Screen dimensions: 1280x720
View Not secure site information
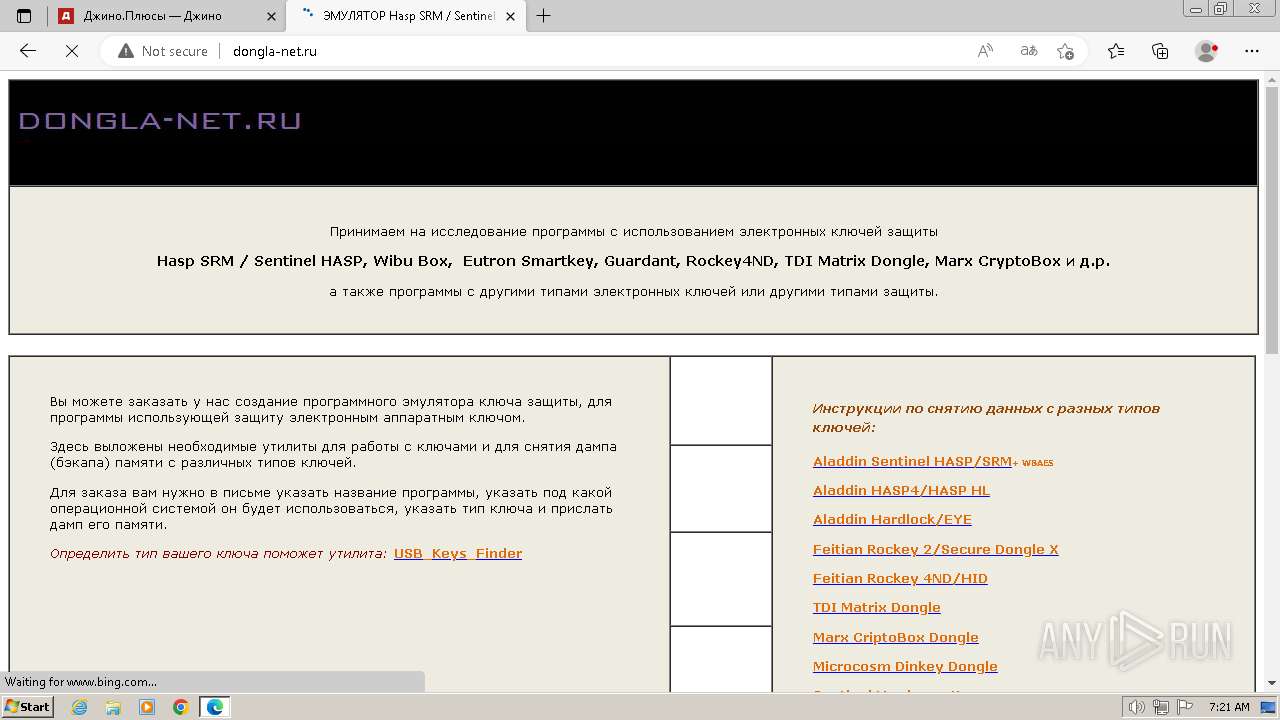pos(163,51)
